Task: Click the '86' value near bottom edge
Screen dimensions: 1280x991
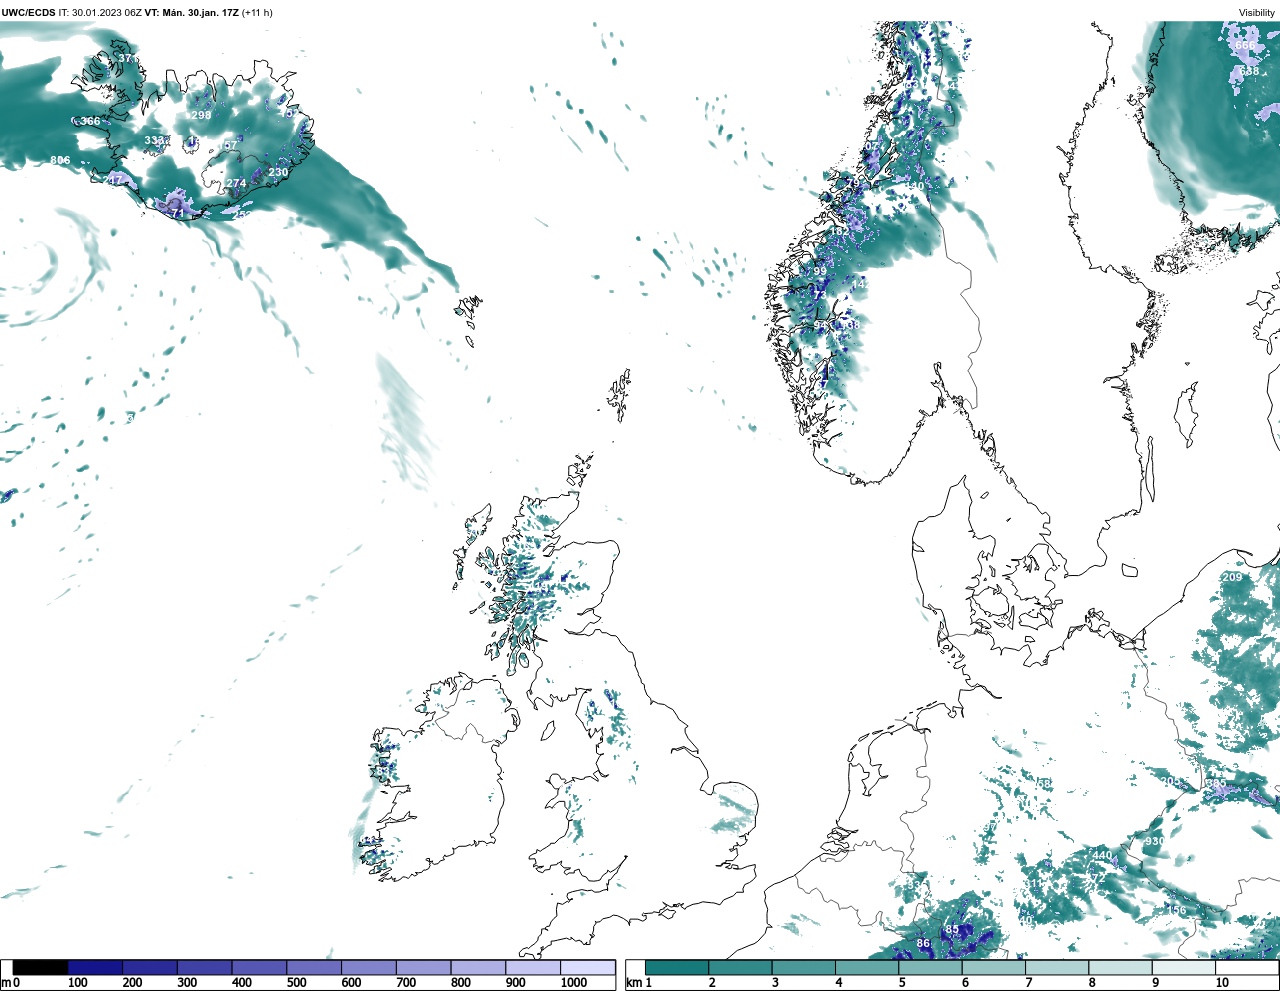Action: 923,944
